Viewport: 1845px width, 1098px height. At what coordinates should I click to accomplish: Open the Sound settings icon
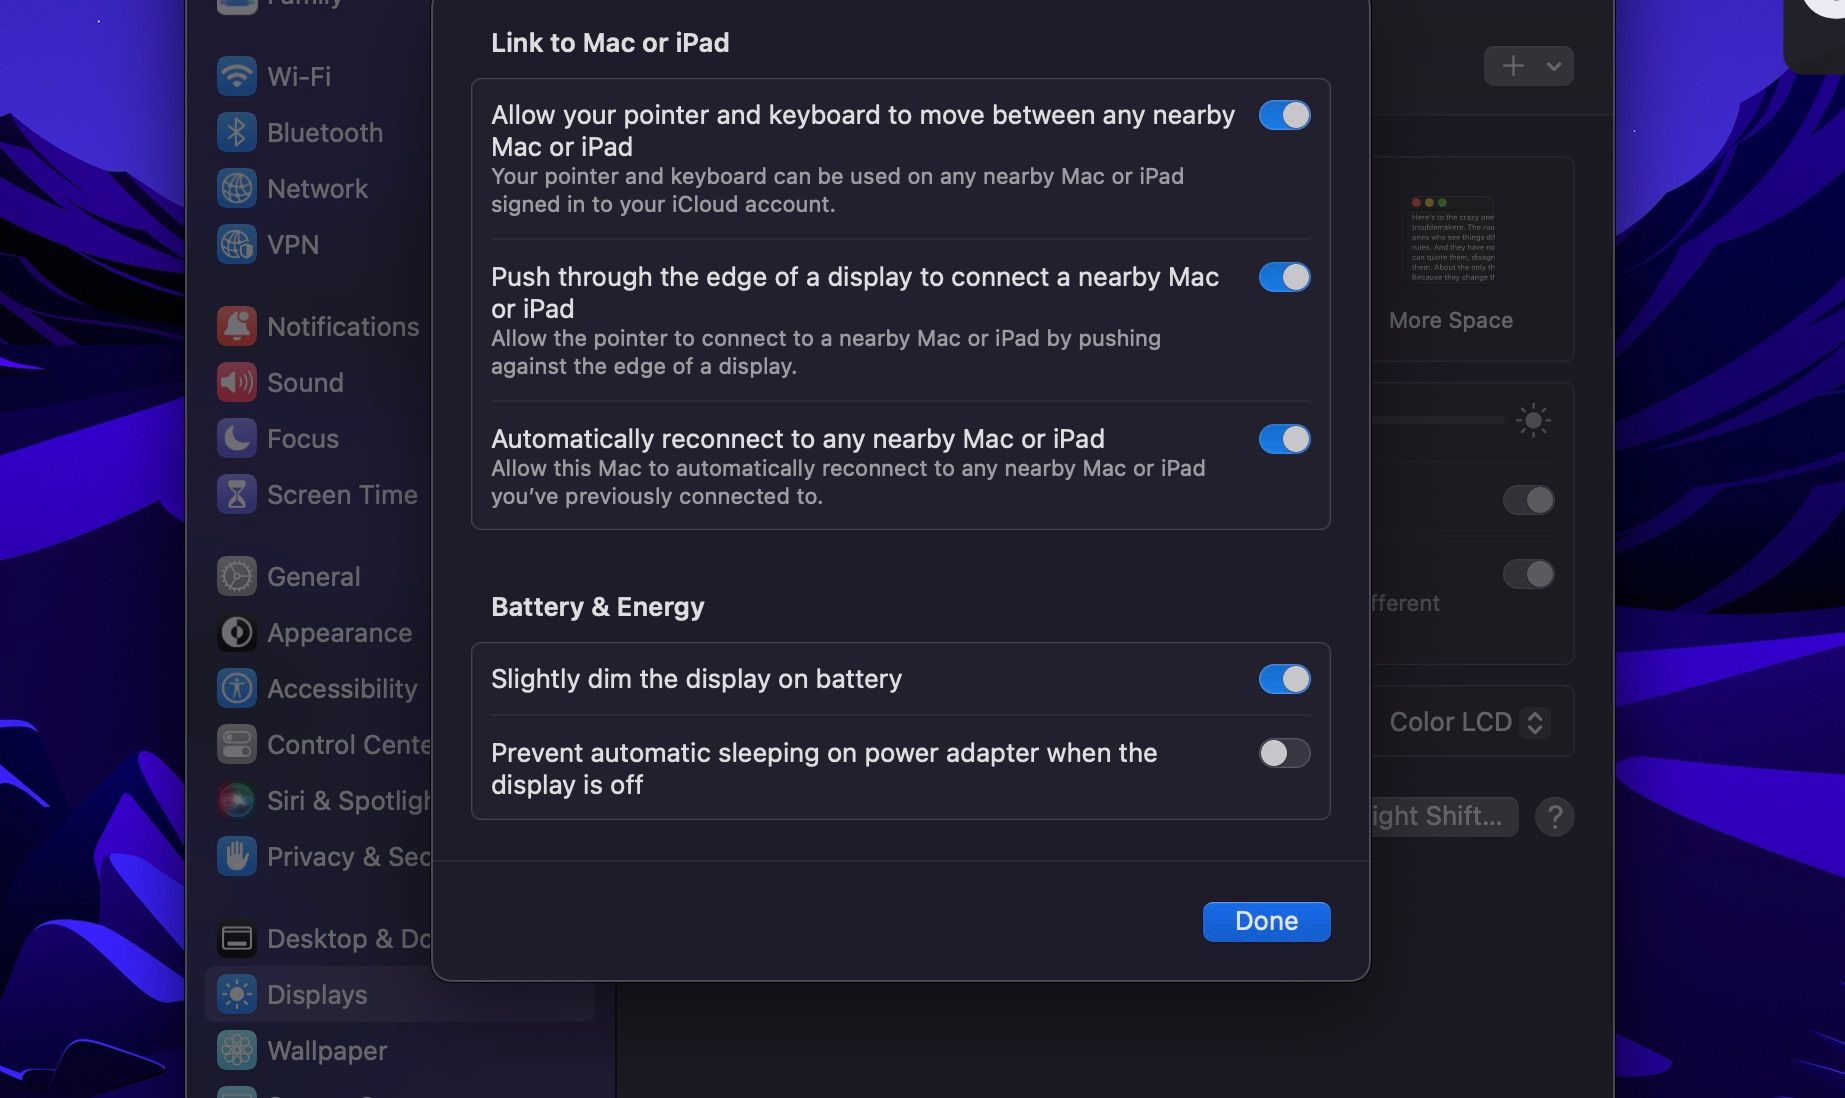(237, 383)
